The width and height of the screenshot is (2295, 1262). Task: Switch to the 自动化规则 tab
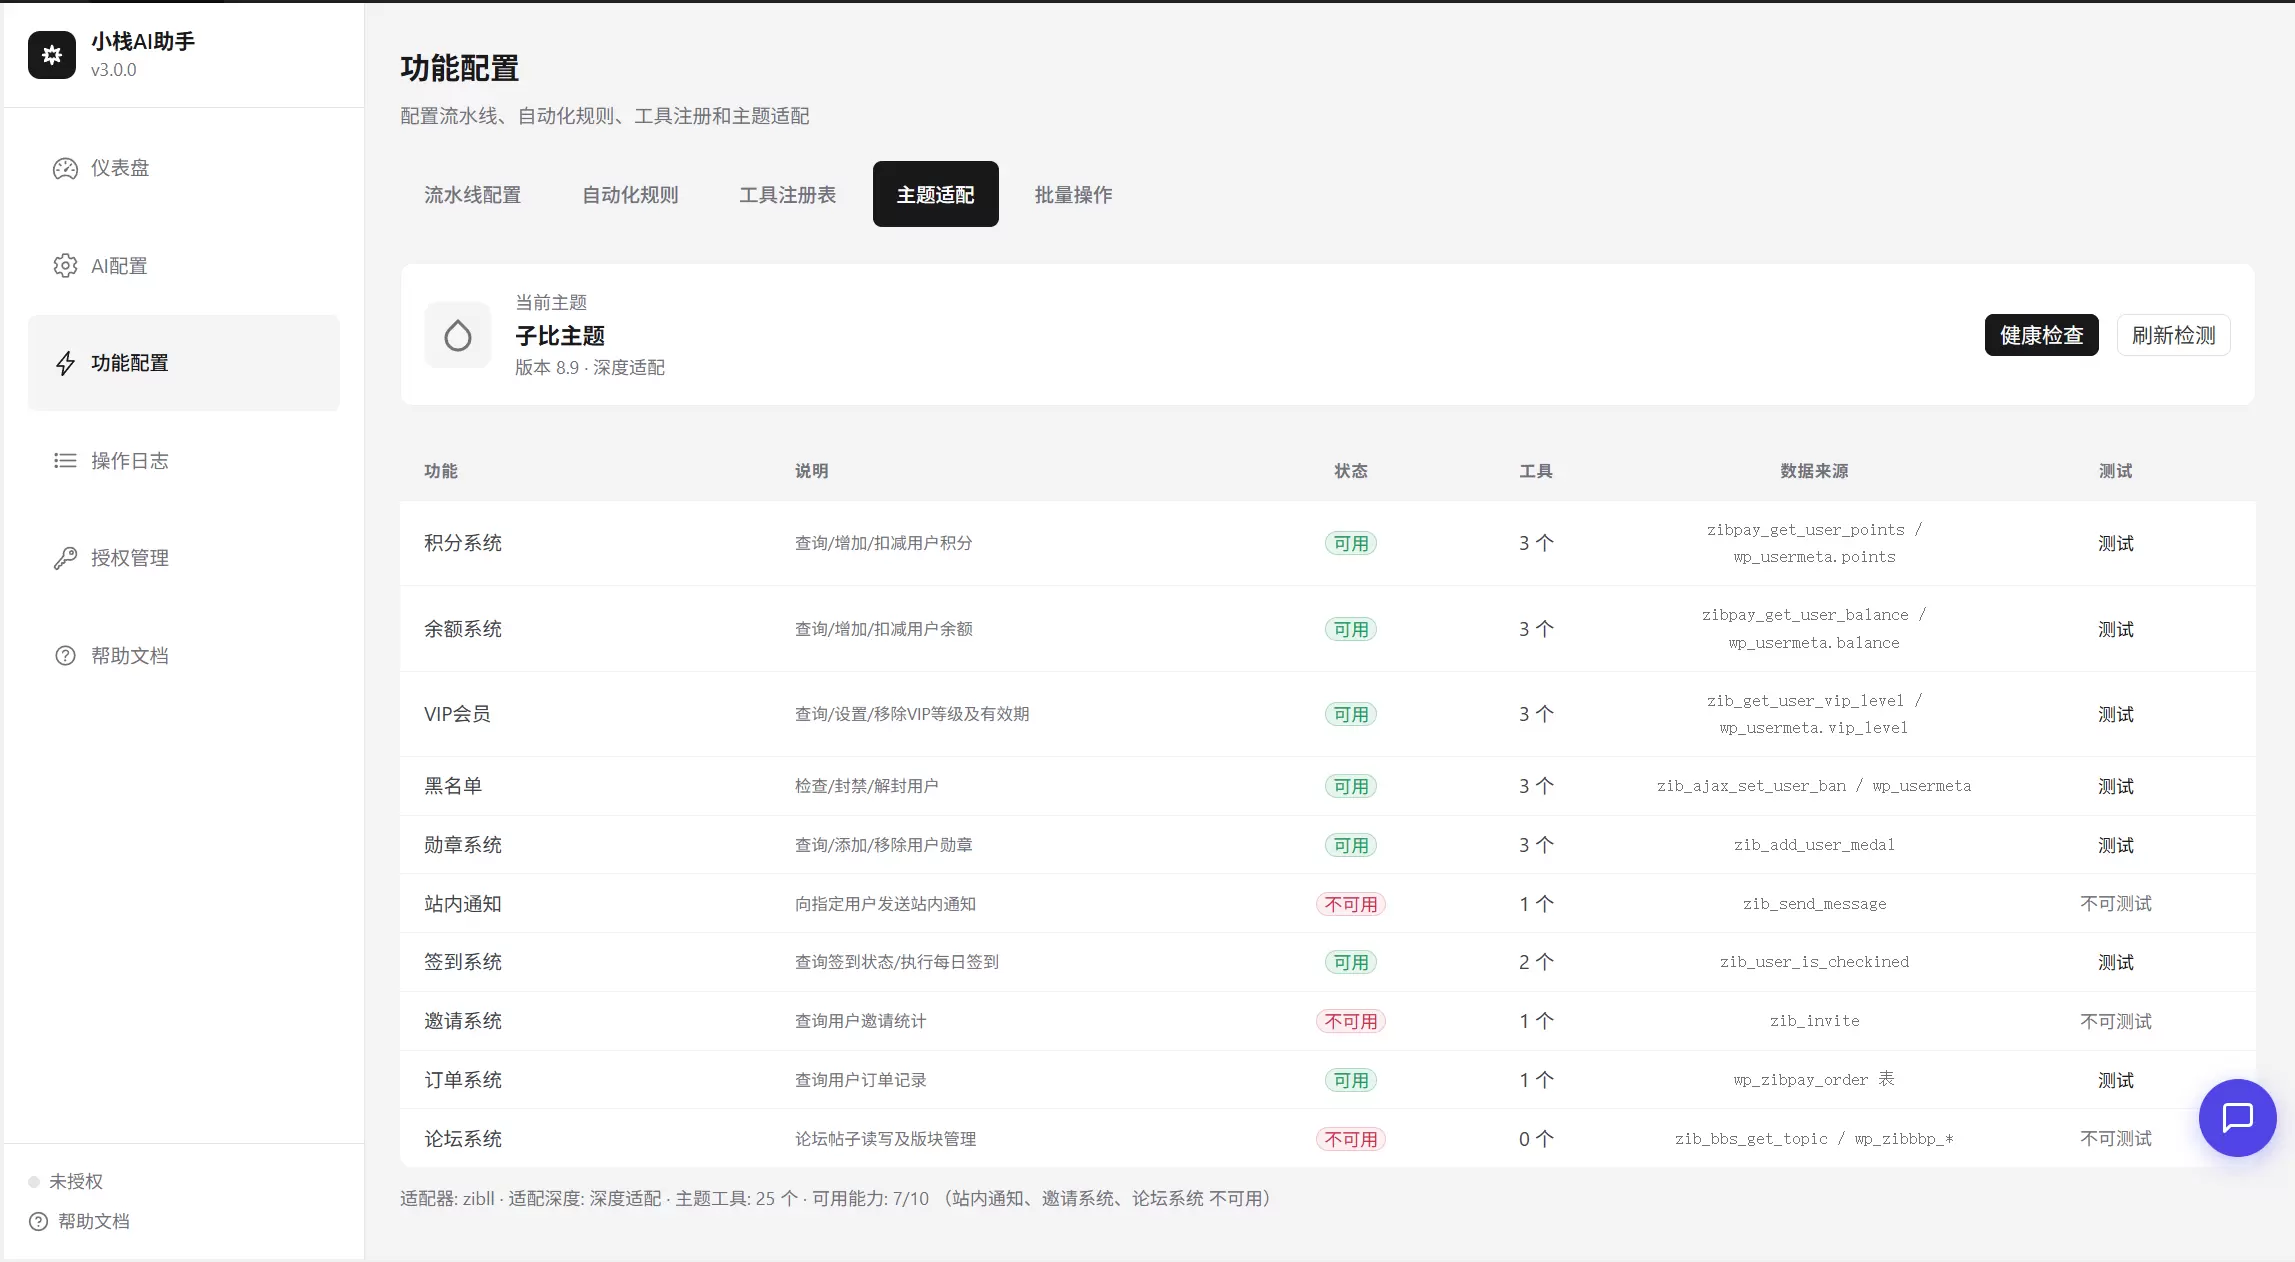point(630,194)
